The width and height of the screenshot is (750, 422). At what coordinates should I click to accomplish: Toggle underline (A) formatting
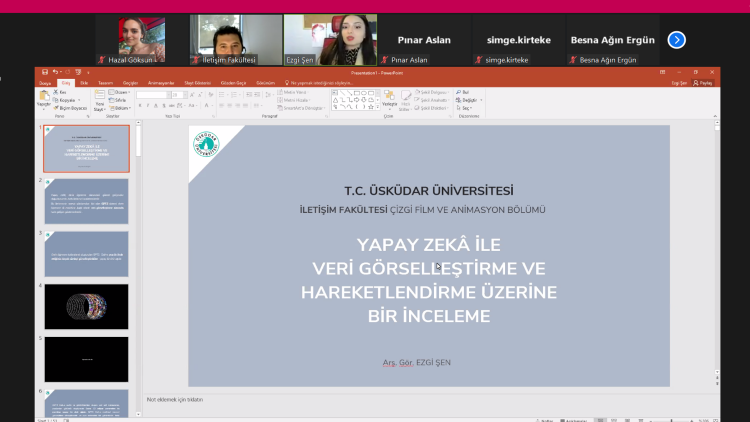click(156, 105)
